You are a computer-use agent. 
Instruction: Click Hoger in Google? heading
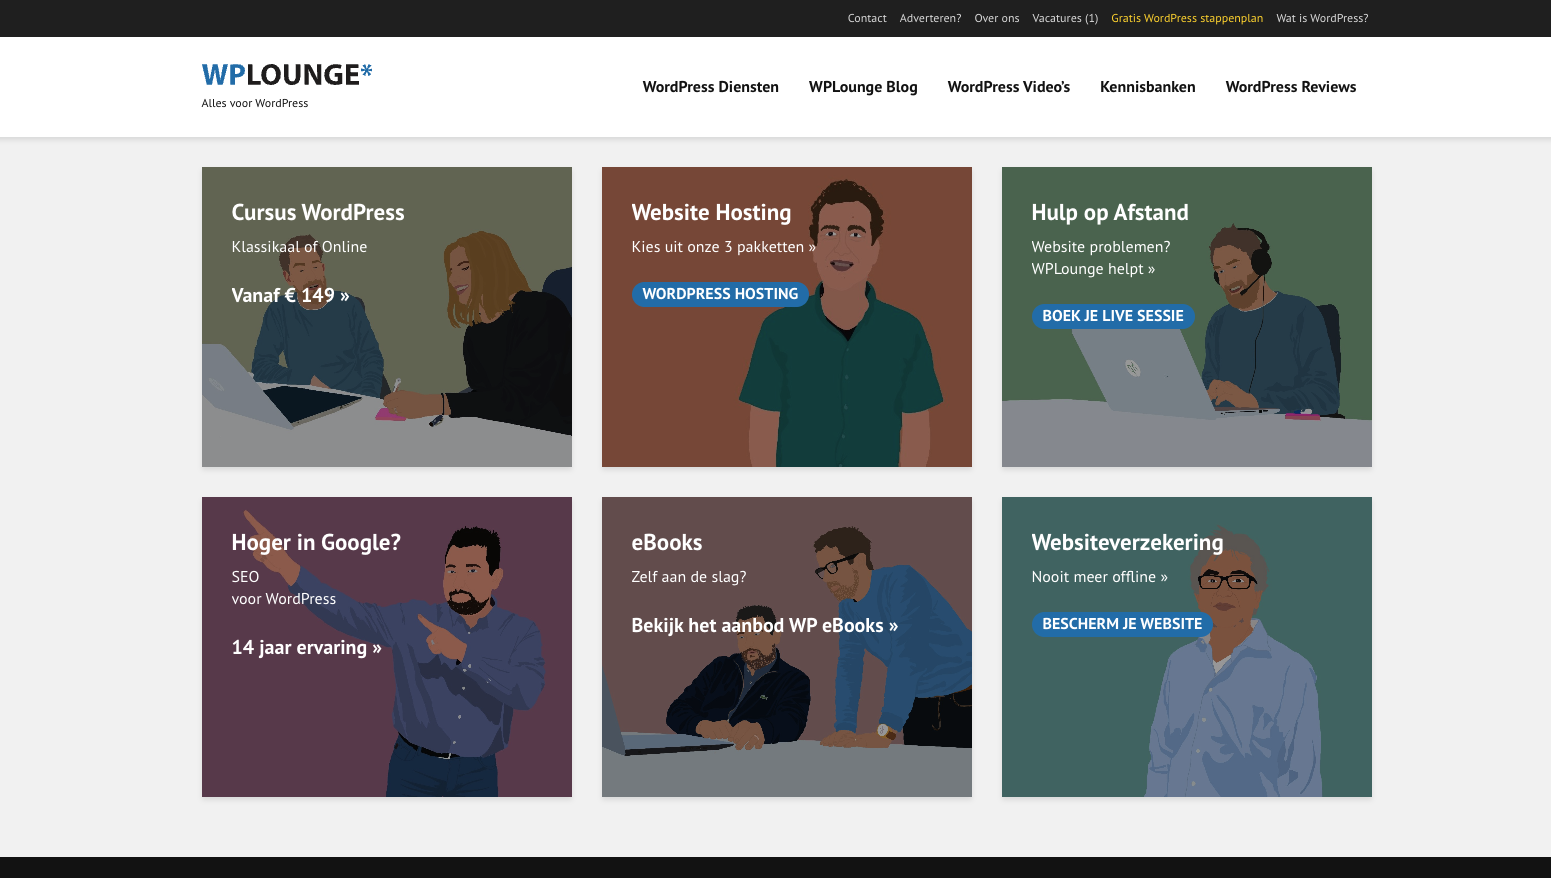pyautogui.click(x=316, y=542)
